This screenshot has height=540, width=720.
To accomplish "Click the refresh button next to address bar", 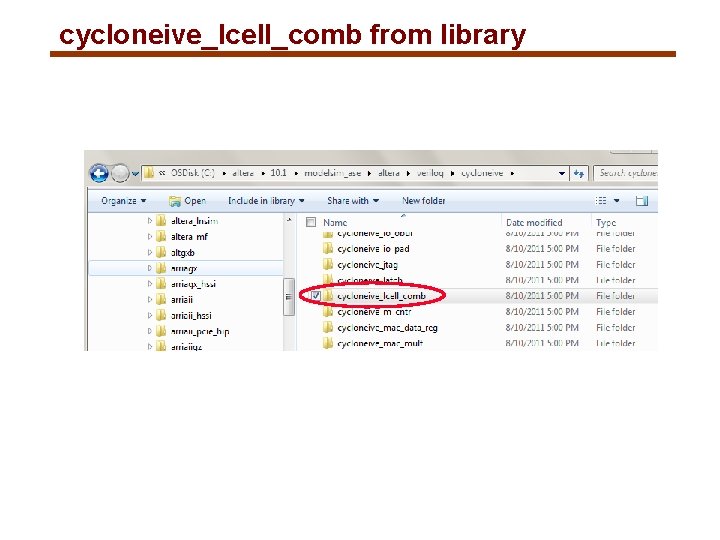I will pyautogui.click(x=579, y=174).
